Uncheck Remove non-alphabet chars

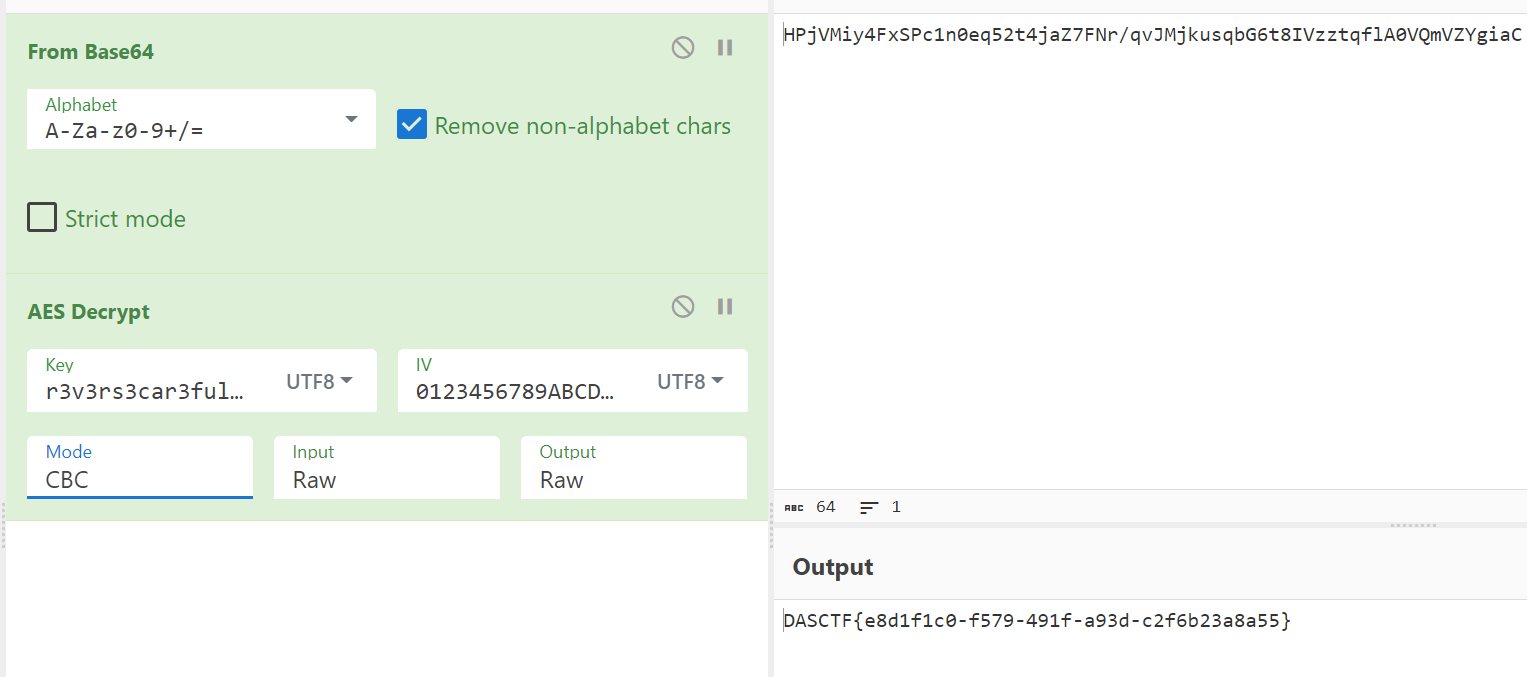(x=412, y=125)
